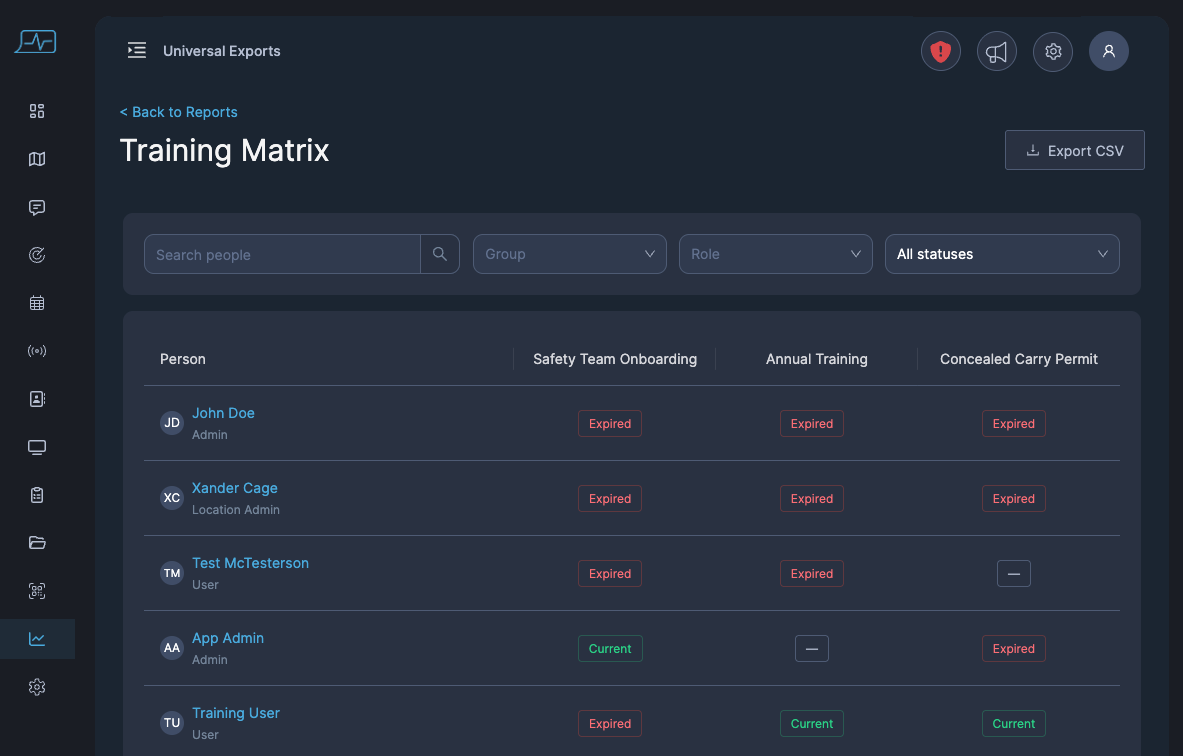
Task: Click Test McTesterson's Annual Training Expired badge
Action: click(x=812, y=573)
